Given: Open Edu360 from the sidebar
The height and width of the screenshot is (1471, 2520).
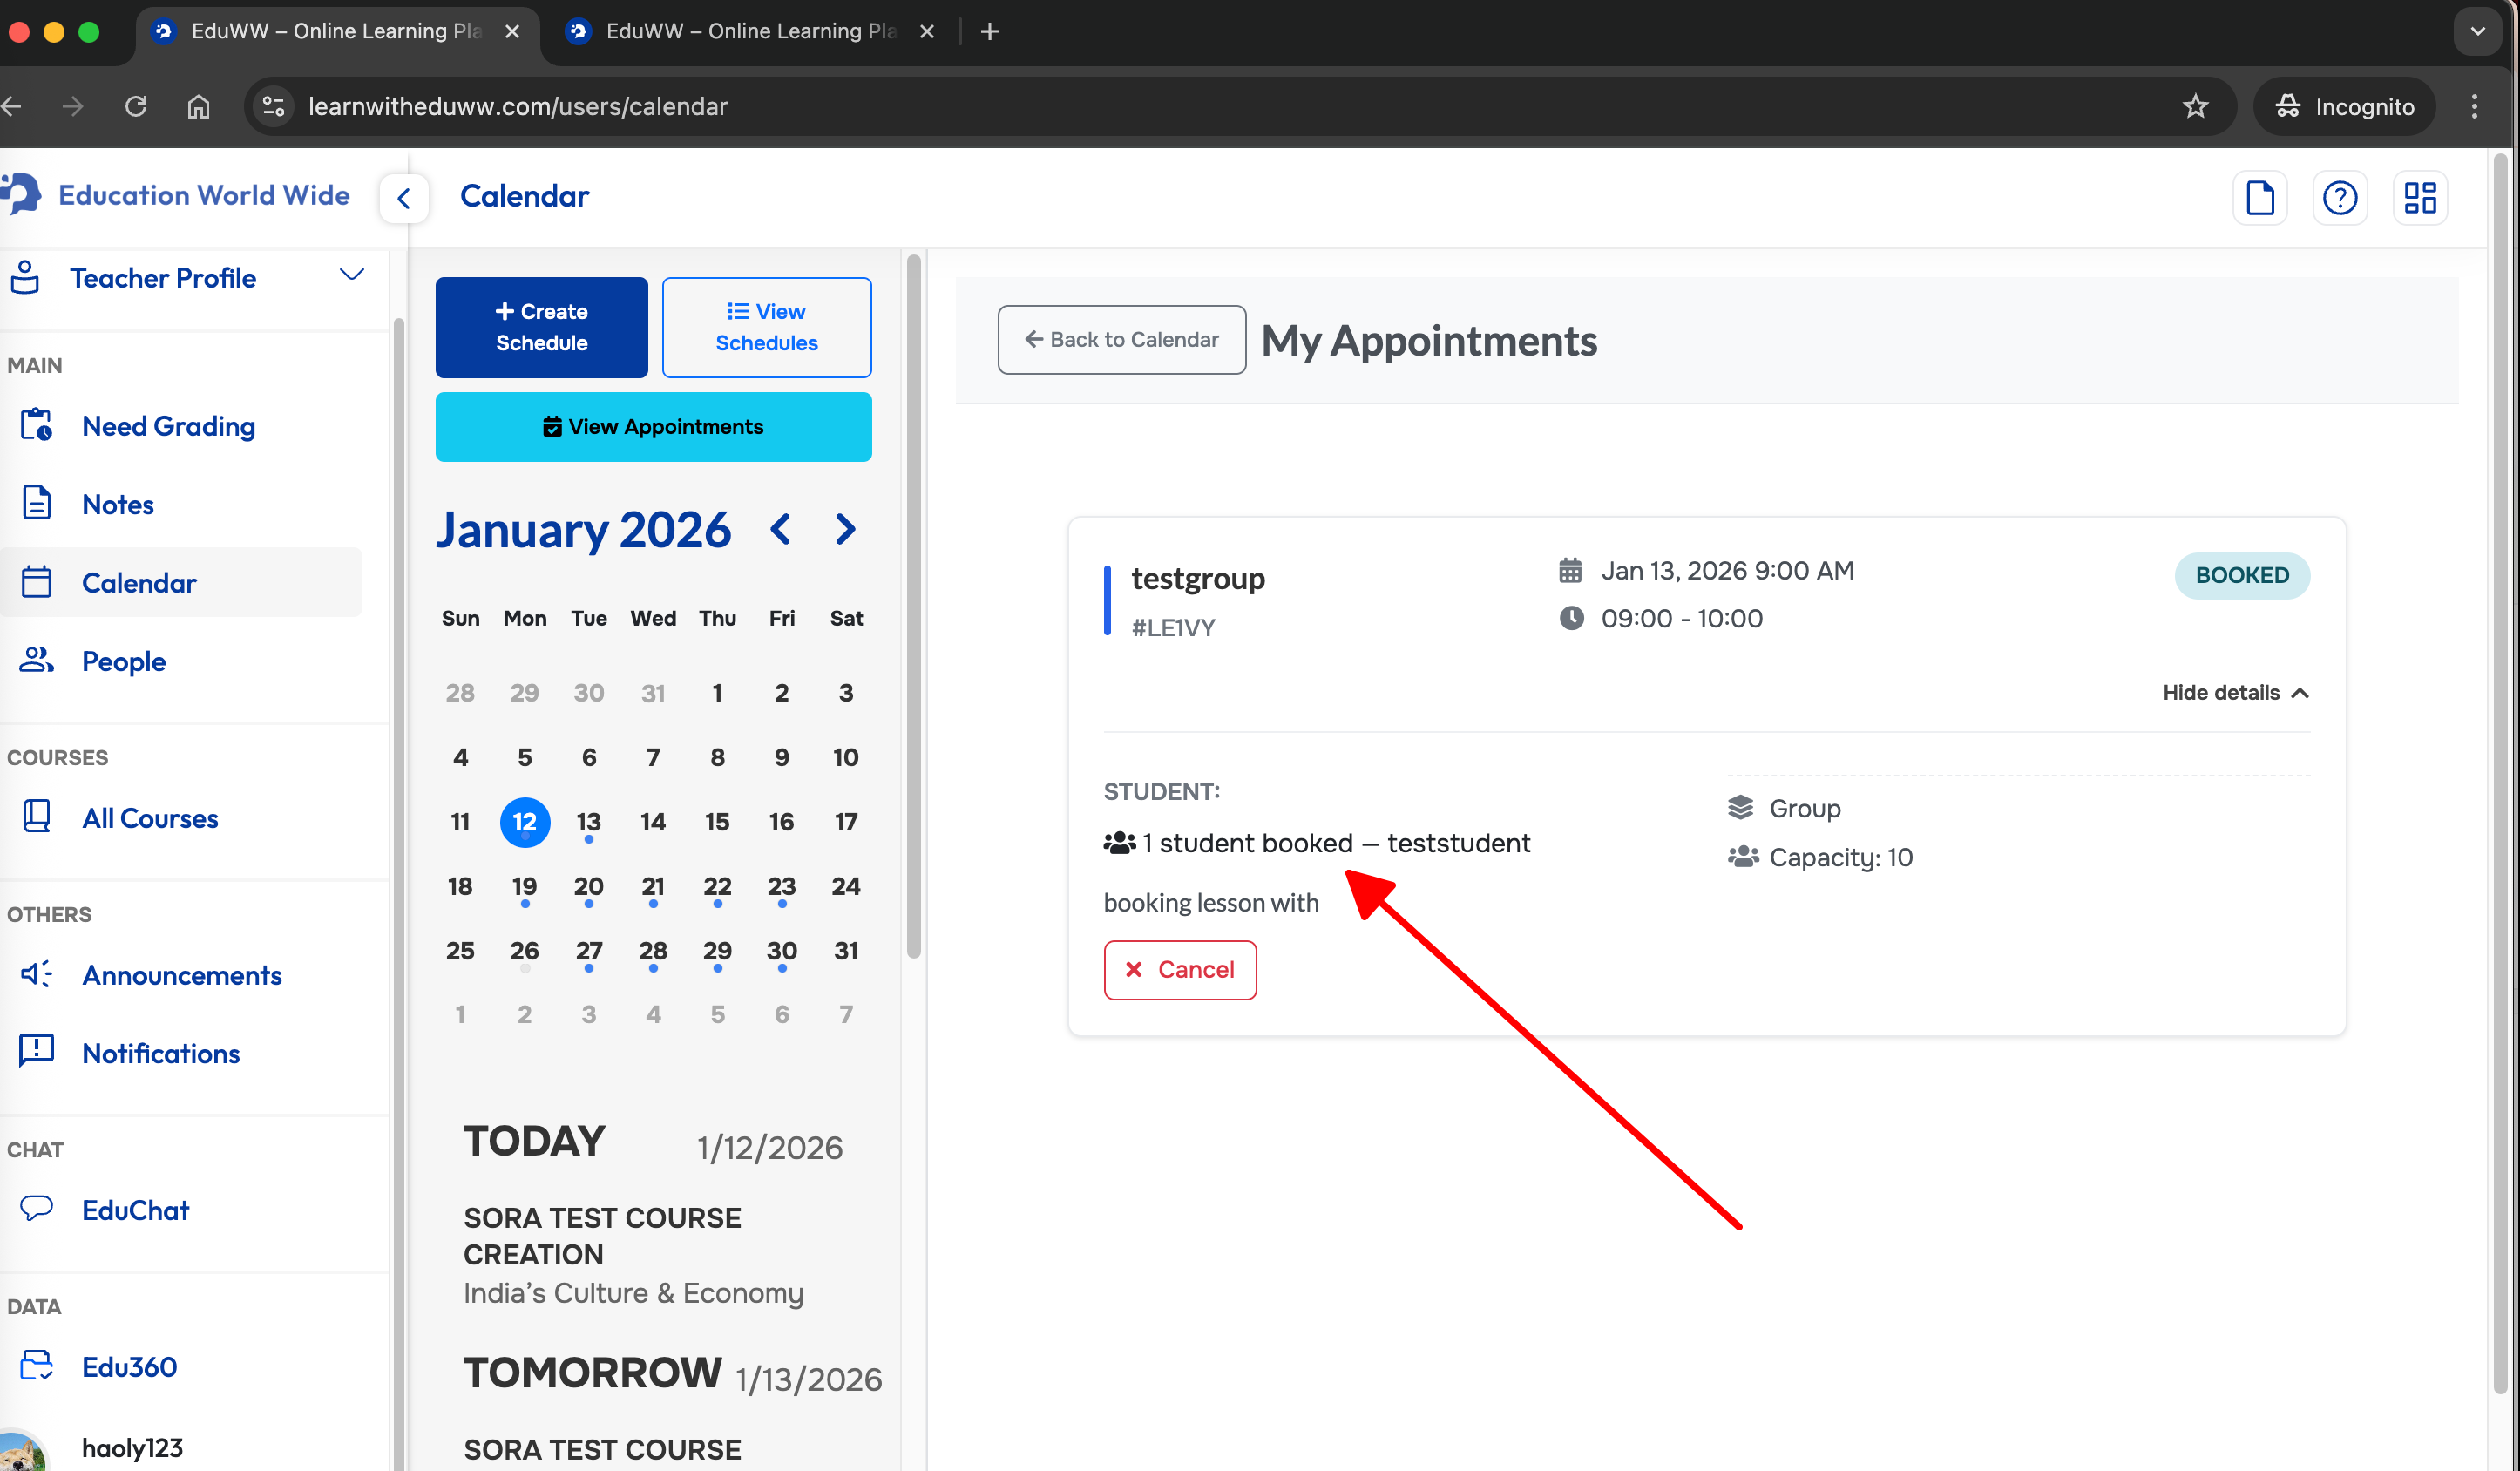Looking at the screenshot, I should [129, 1367].
